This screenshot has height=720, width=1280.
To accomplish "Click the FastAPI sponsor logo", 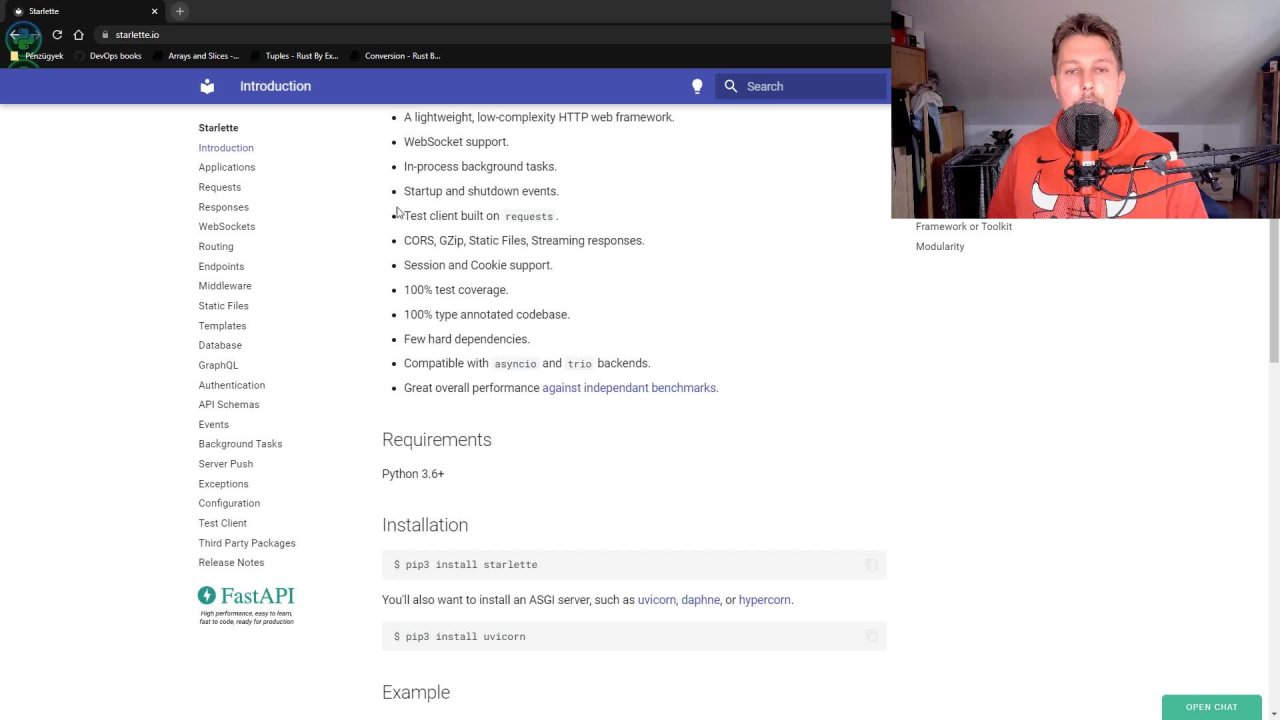I will (x=246, y=605).
